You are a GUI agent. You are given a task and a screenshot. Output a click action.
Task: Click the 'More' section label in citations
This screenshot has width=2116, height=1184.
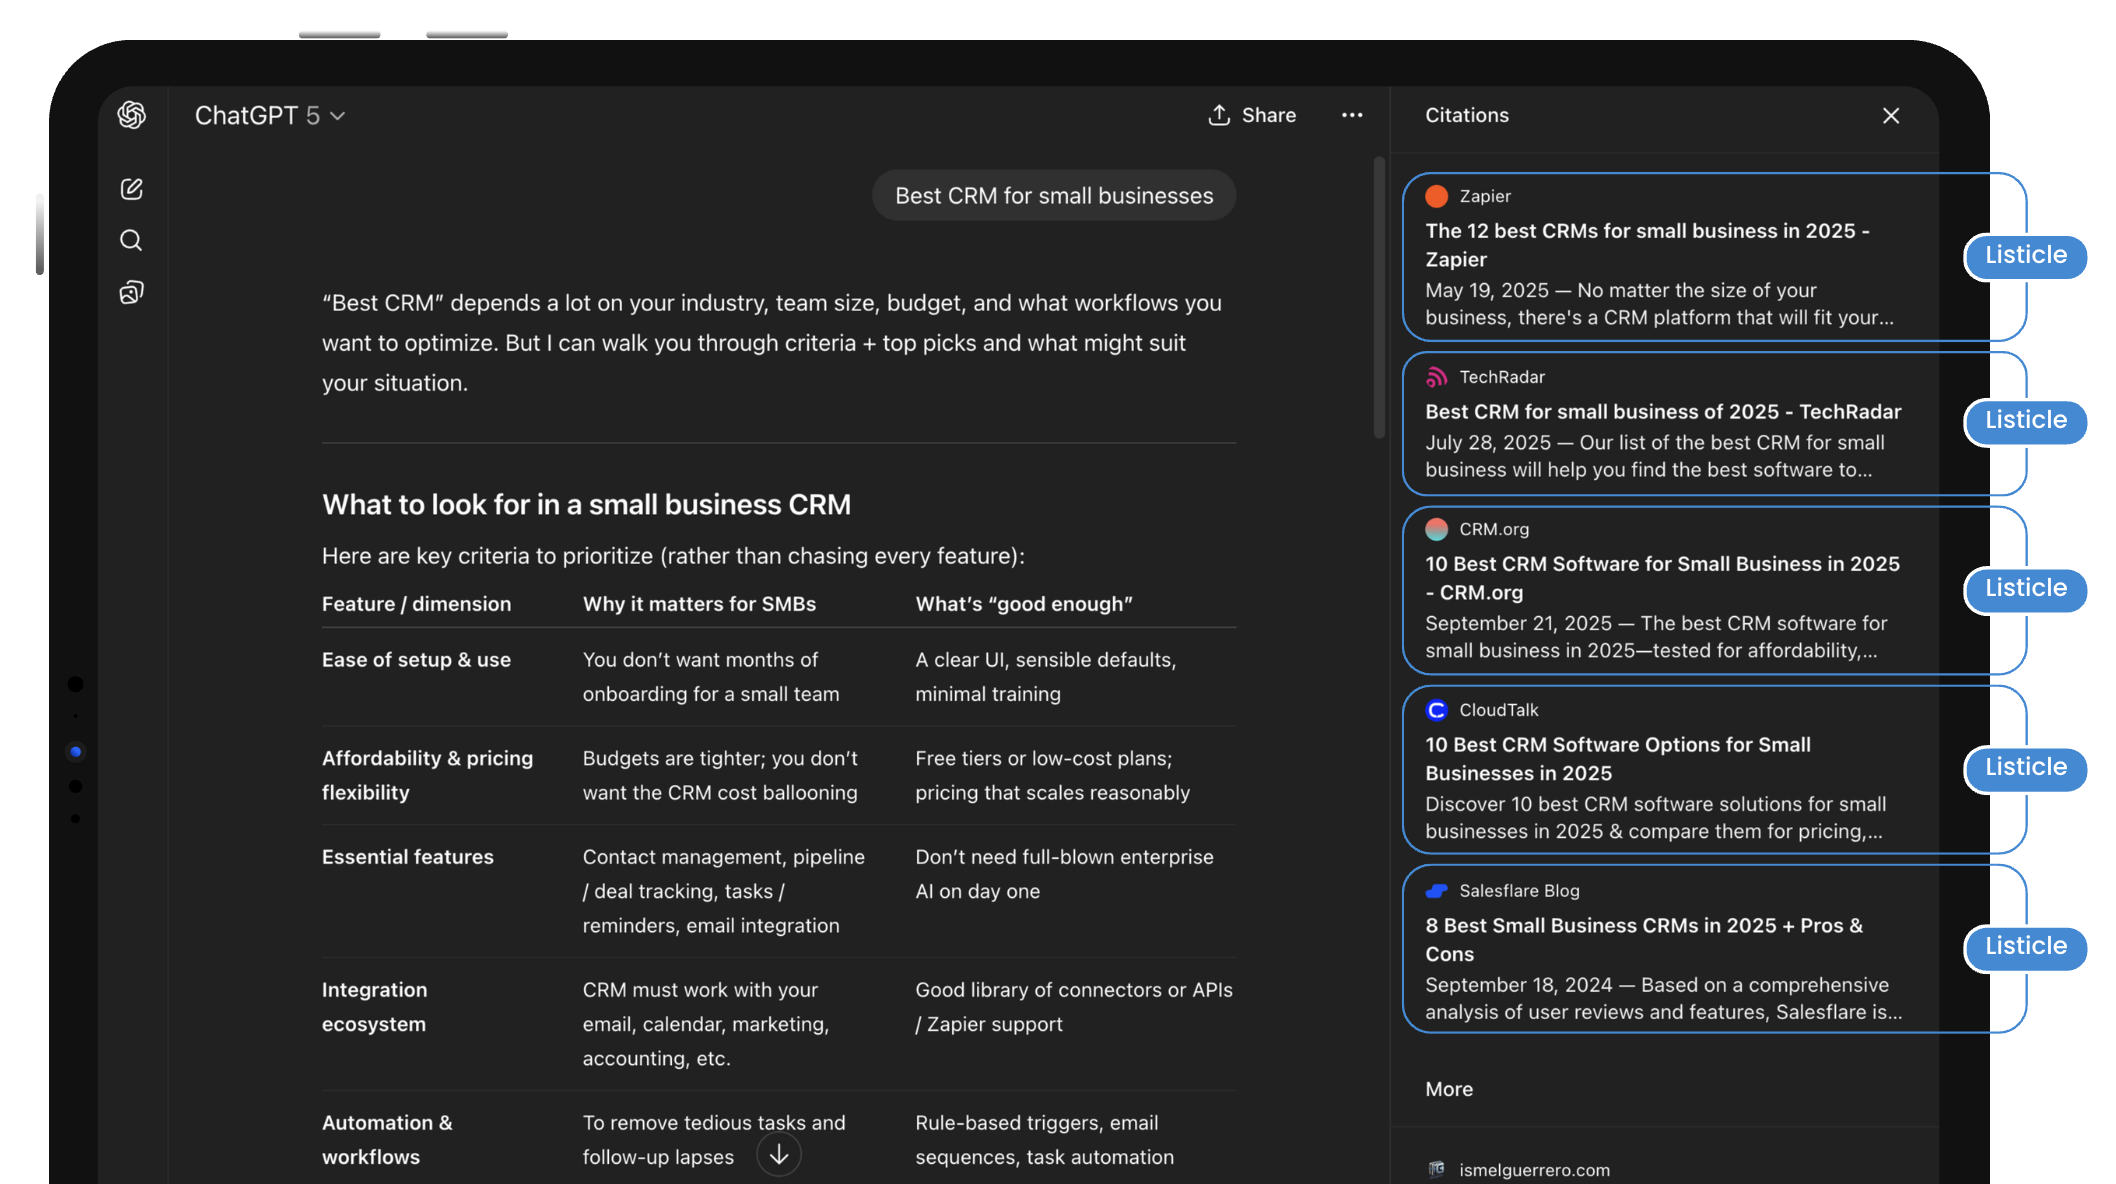coord(1449,1089)
